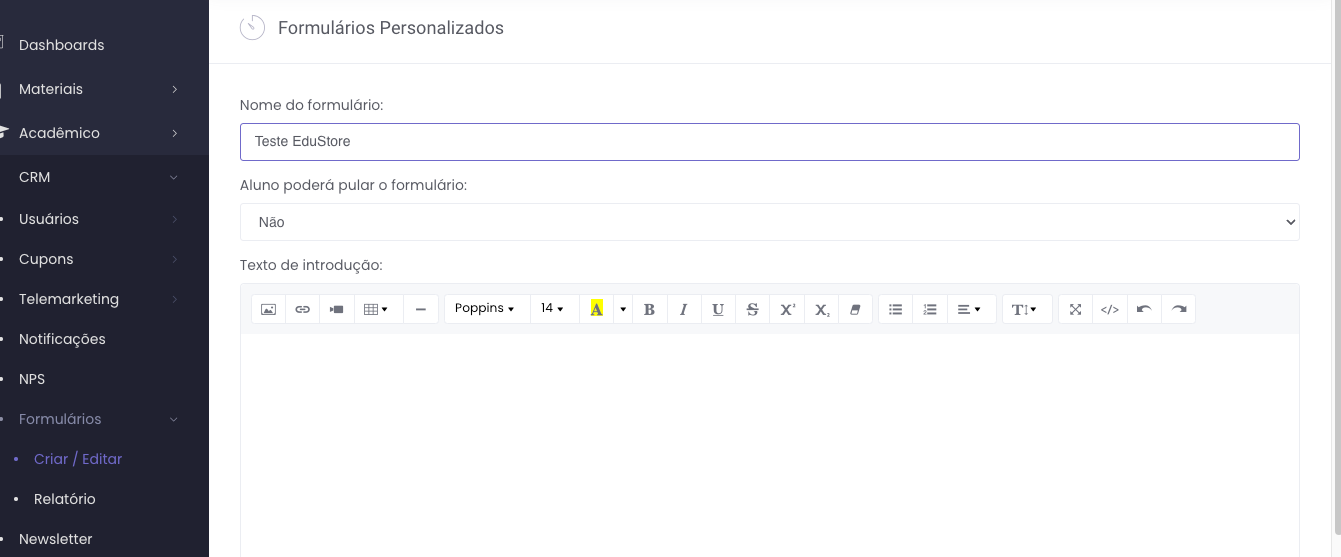The width and height of the screenshot is (1341, 557).
Task: Switch editor to code view
Action: tap(1109, 309)
